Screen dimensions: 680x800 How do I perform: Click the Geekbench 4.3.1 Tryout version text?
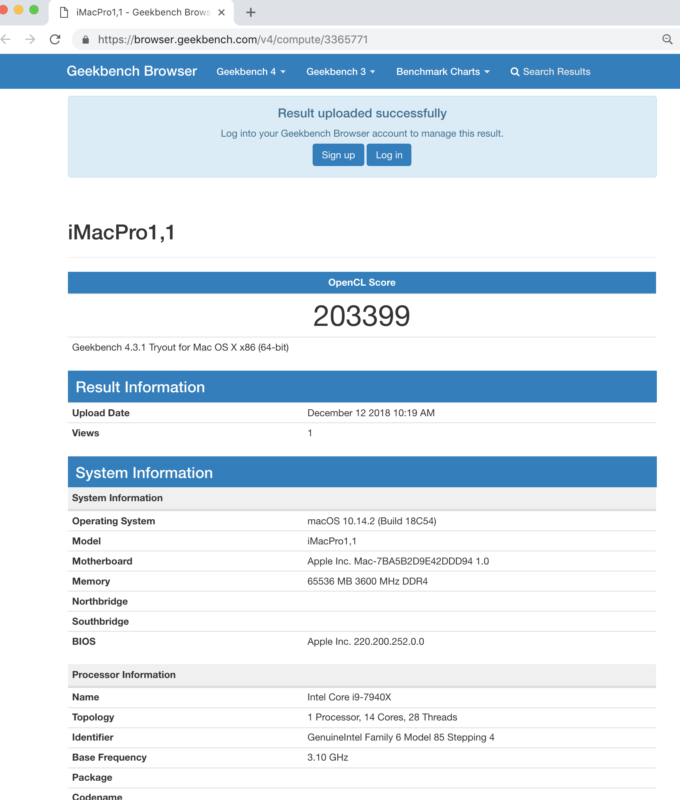pos(180,347)
